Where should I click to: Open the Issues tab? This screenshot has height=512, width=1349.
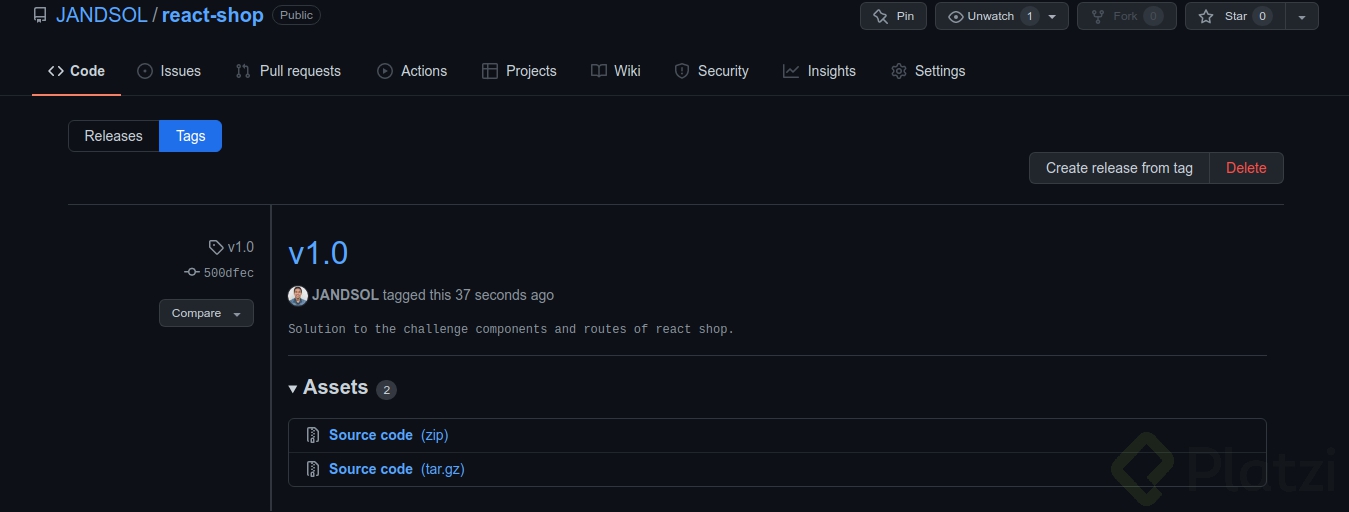click(169, 71)
